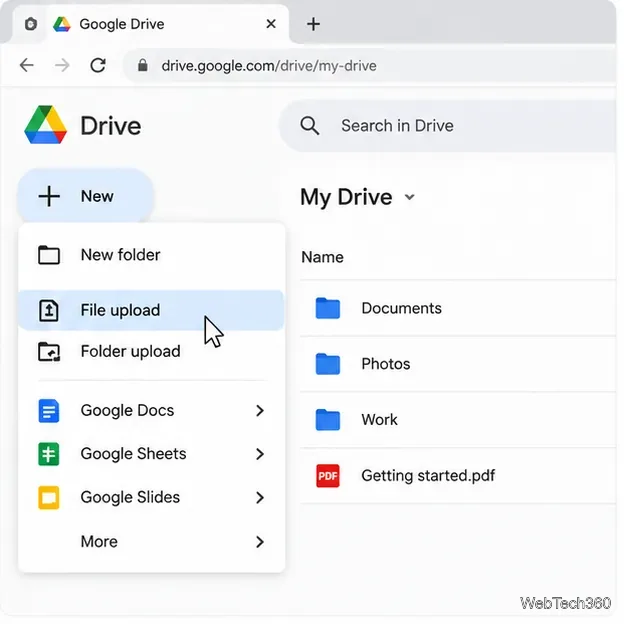
Task: Select the Work folder name
Action: [379, 420]
